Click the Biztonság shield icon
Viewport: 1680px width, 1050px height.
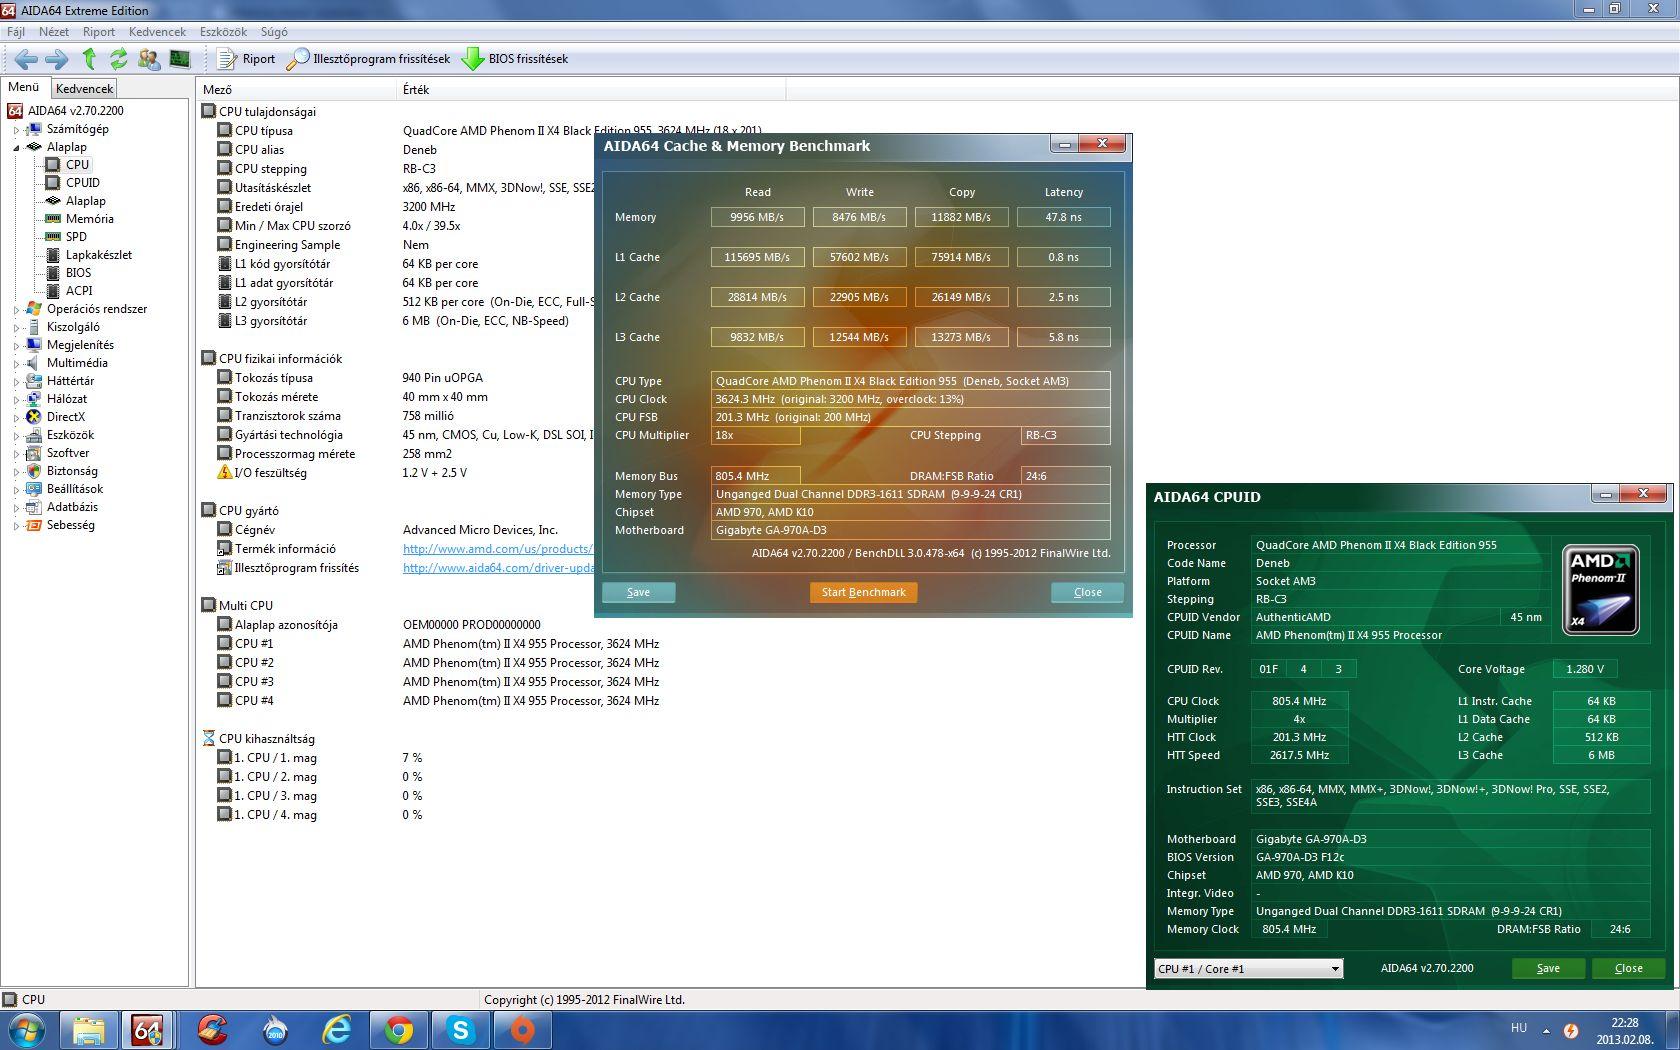(x=34, y=471)
